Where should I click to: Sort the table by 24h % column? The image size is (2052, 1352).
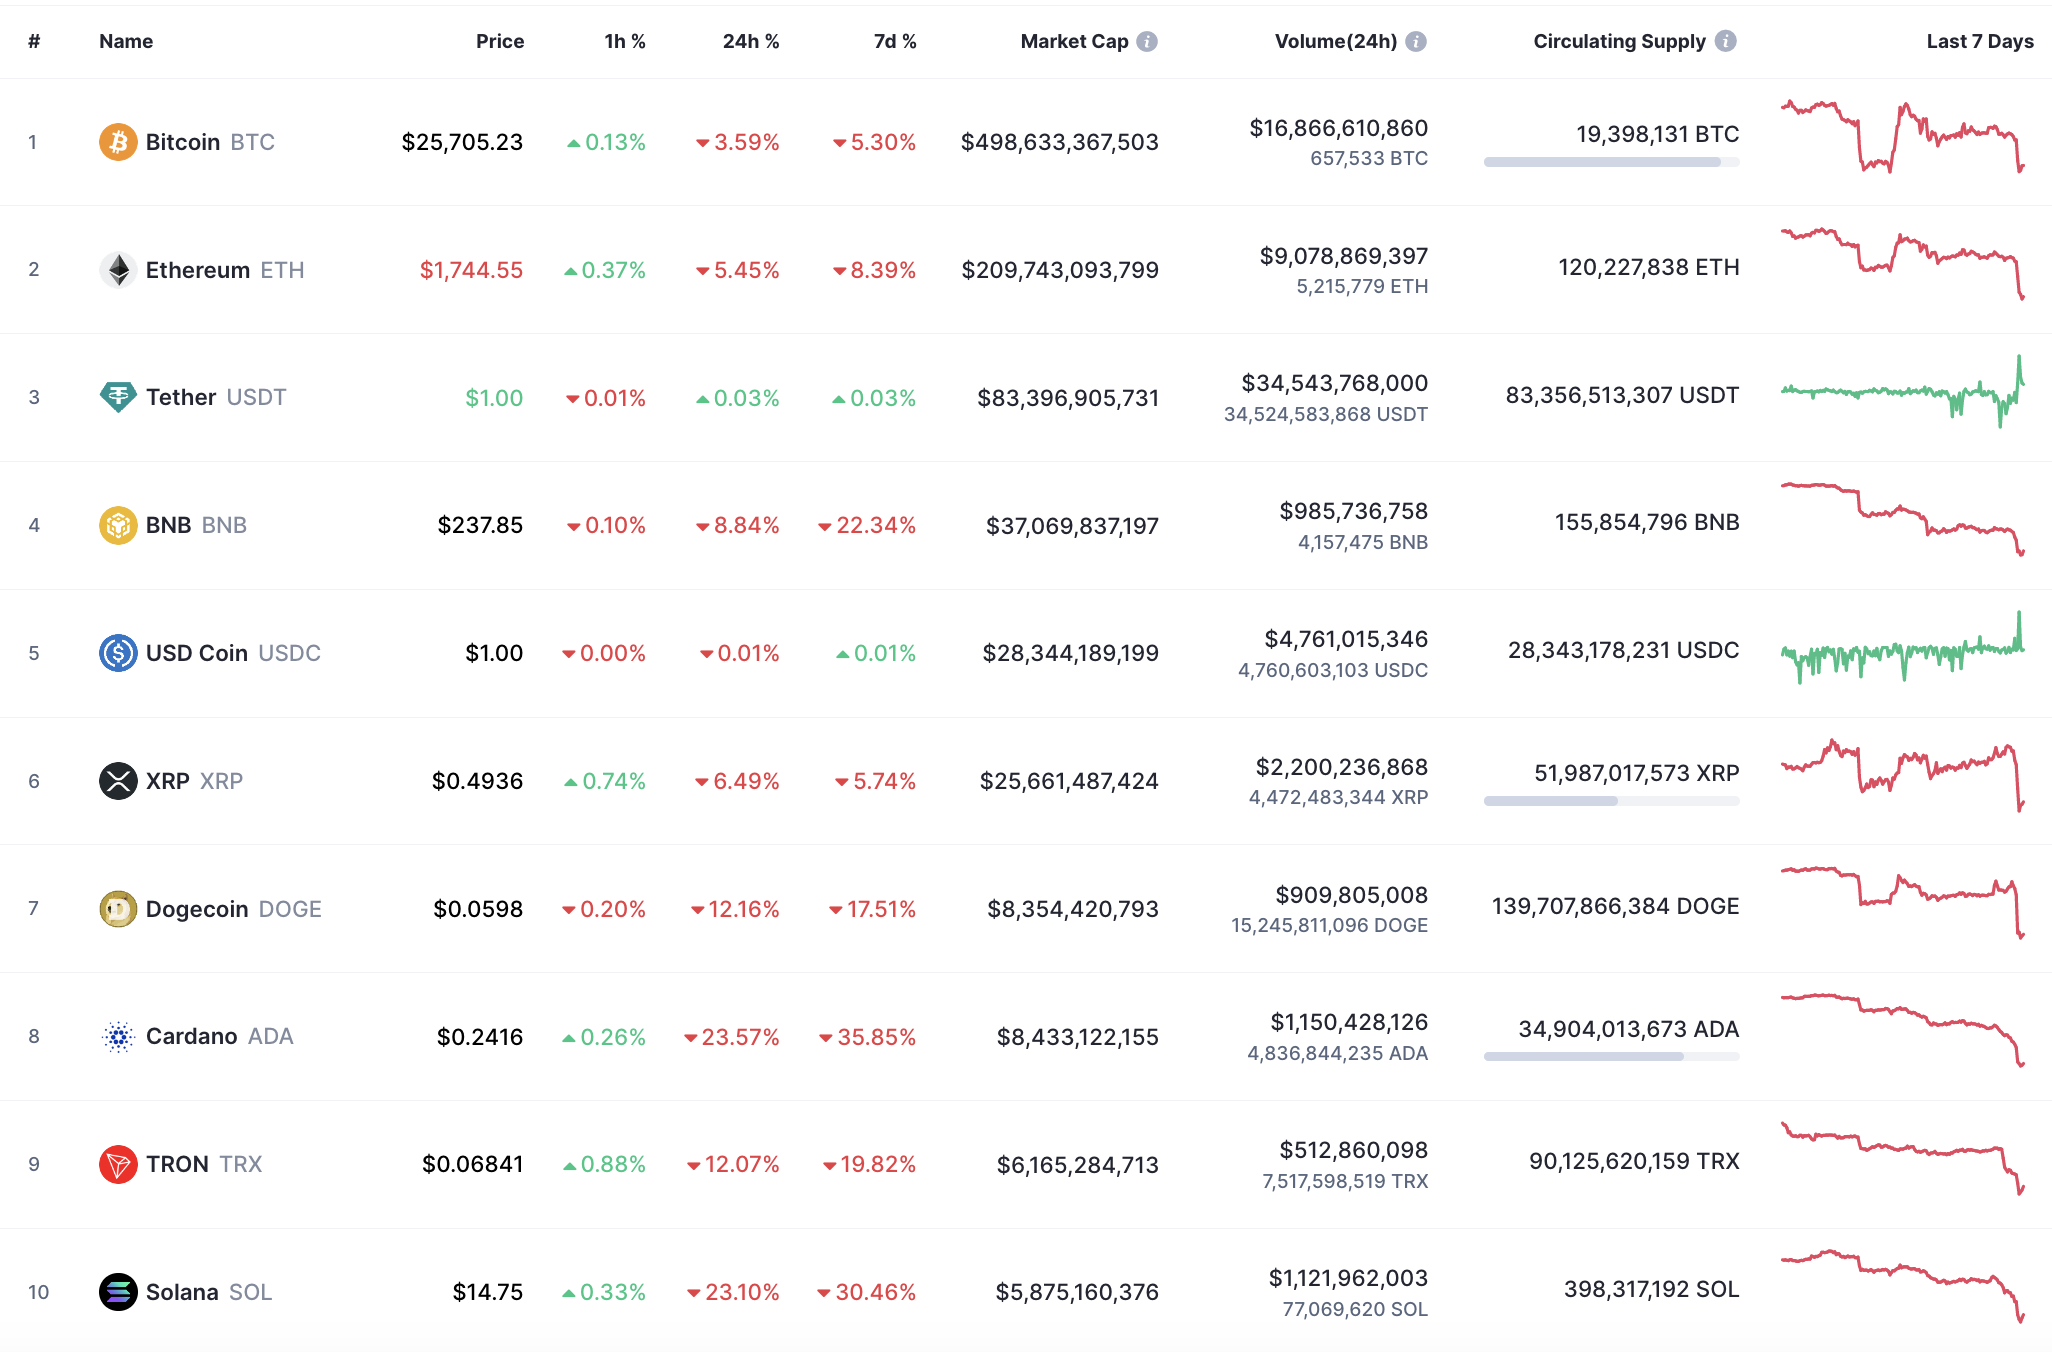click(751, 41)
